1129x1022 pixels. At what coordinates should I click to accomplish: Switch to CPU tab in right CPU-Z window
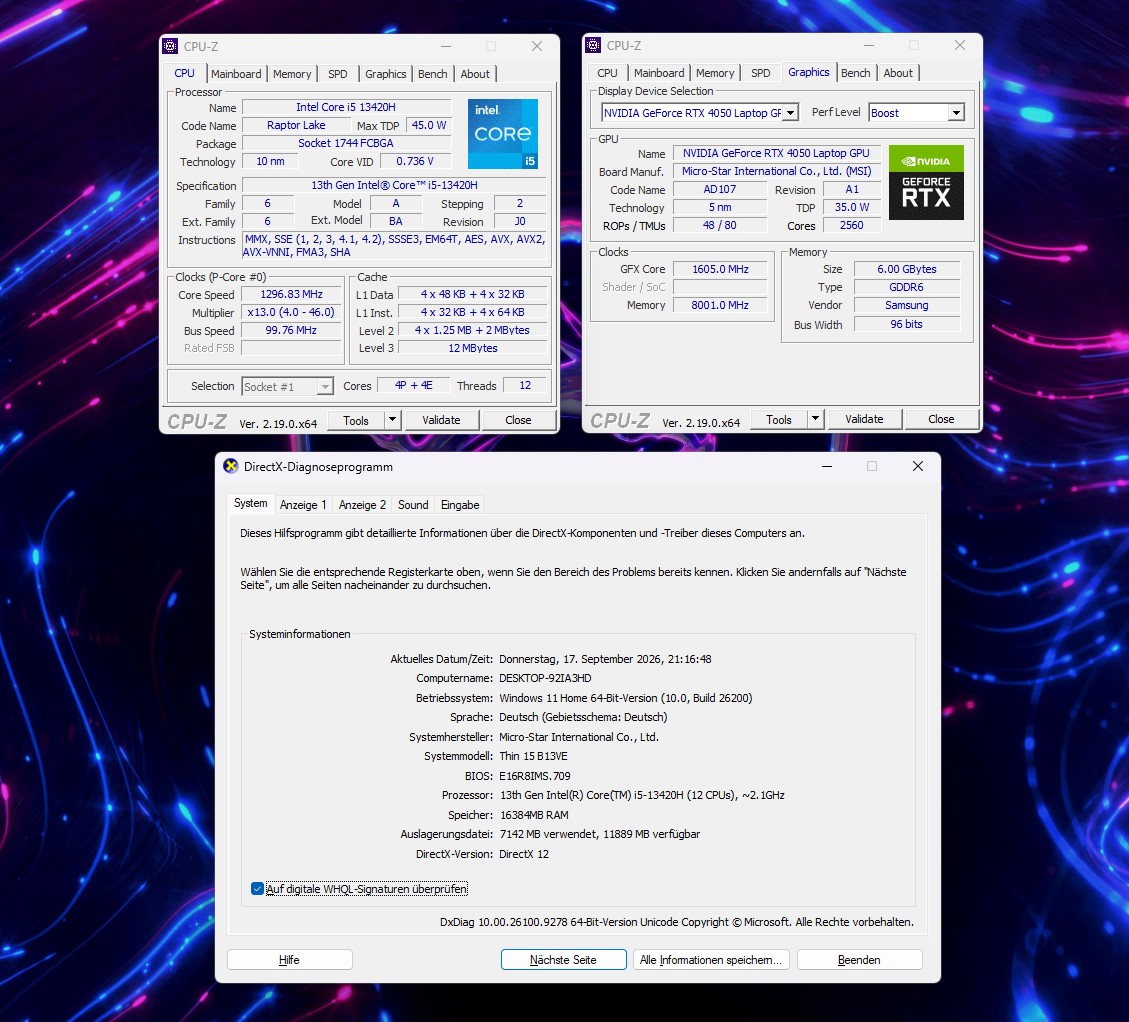607,73
